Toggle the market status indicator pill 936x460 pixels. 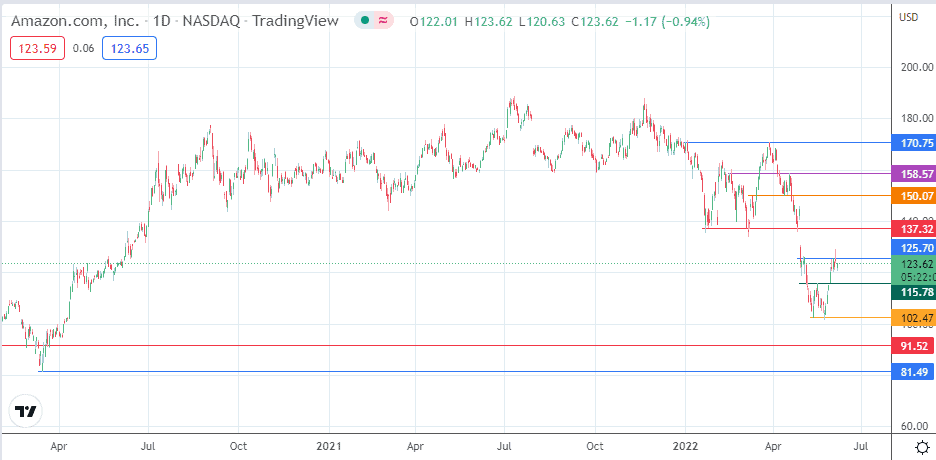[374, 21]
